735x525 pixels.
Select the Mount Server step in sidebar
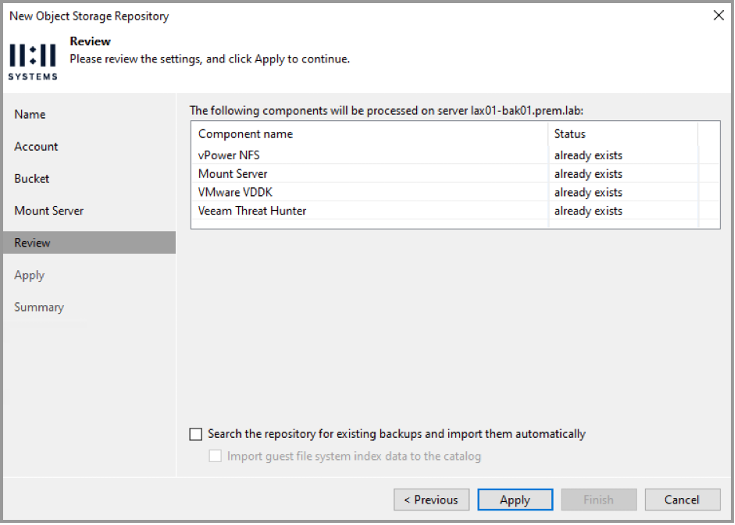[49, 211]
